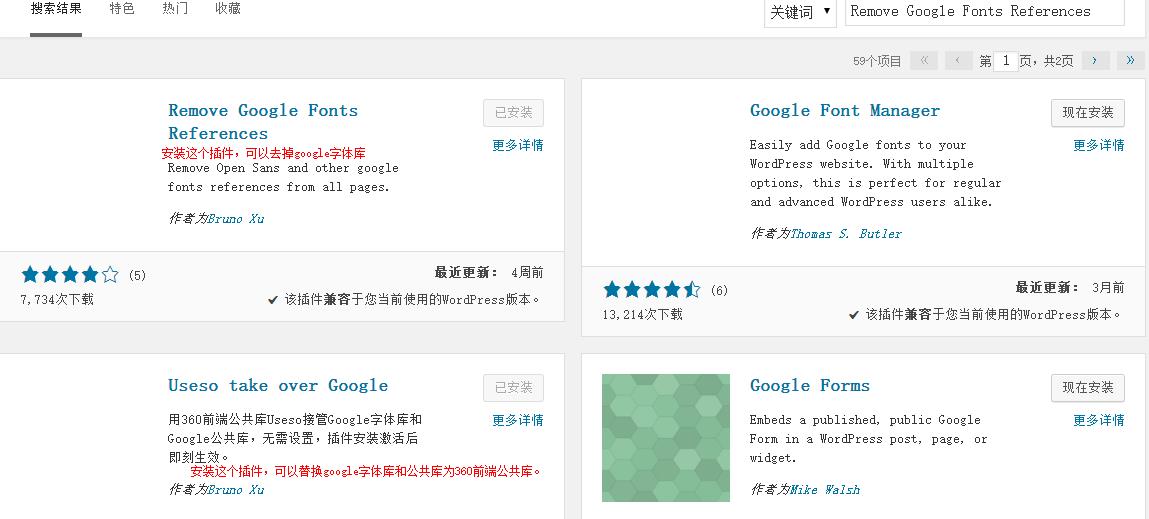Click the green hexagon Google Forms thumbnail
This screenshot has width=1149, height=519.
pyautogui.click(x=666, y=438)
